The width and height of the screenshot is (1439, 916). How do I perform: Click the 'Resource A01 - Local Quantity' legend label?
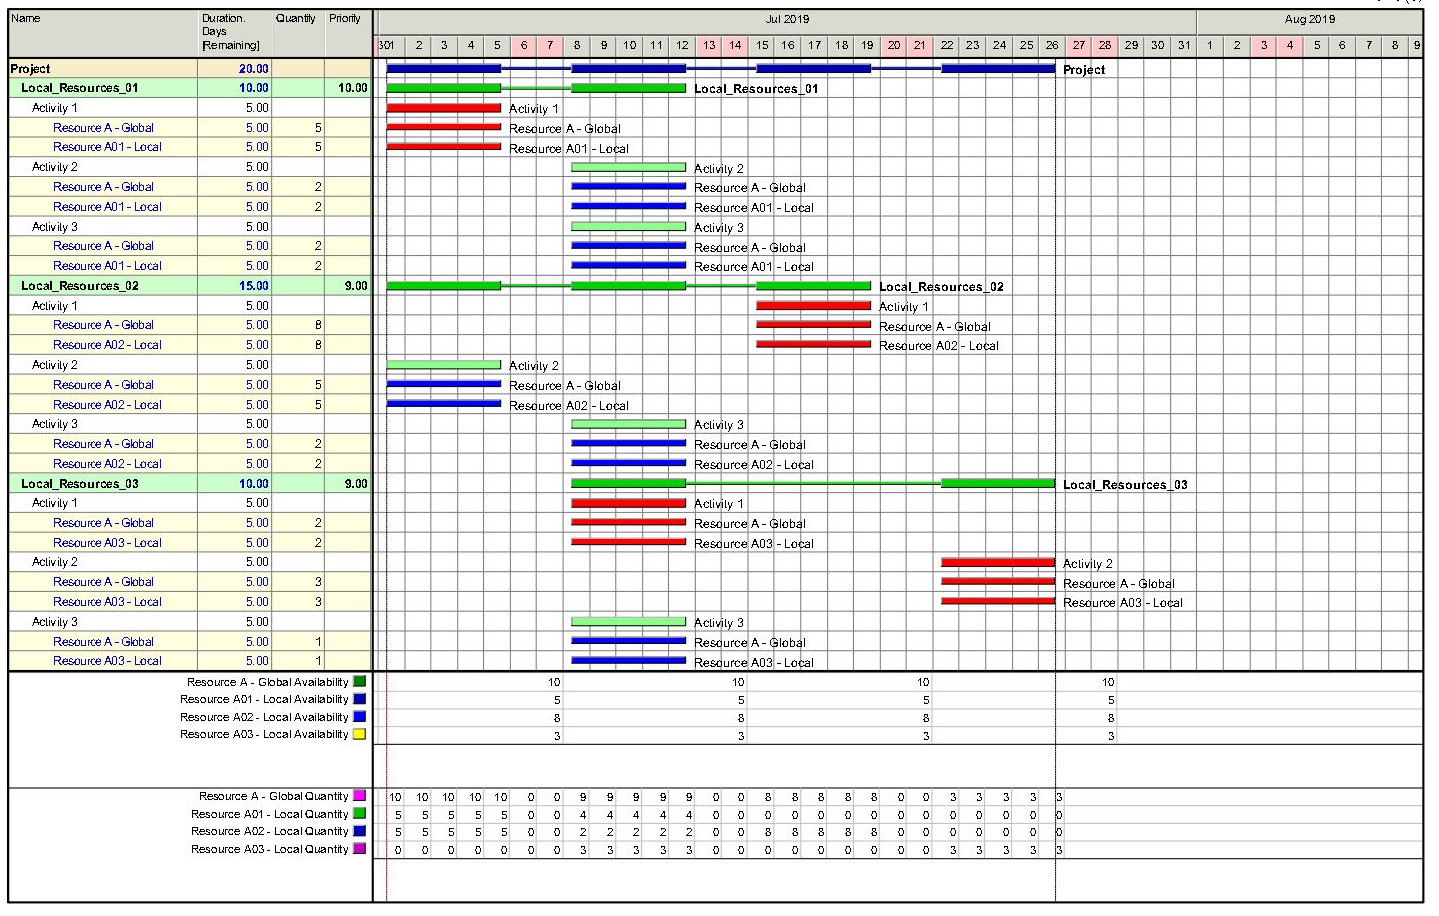[270, 814]
